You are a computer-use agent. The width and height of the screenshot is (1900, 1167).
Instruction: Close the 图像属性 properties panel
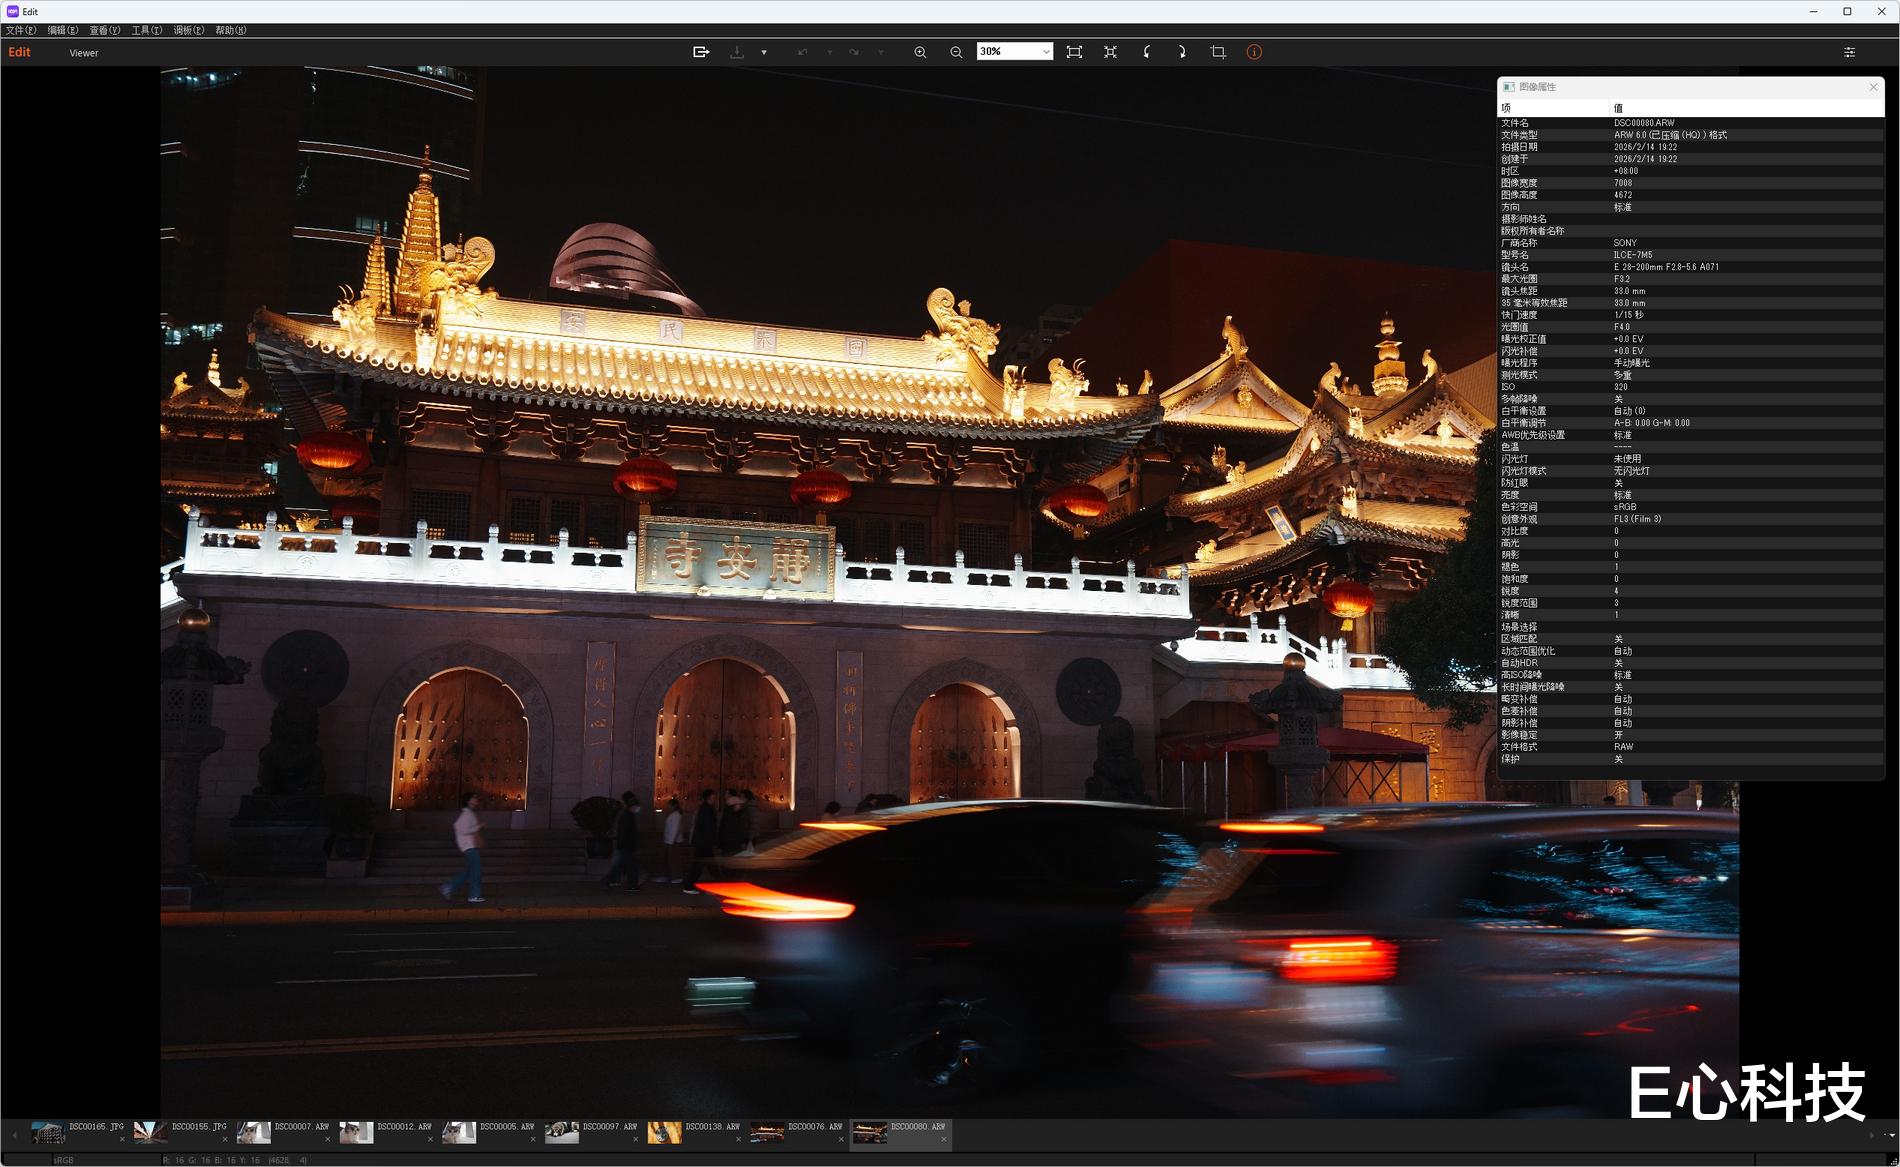[x=1873, y=87]
